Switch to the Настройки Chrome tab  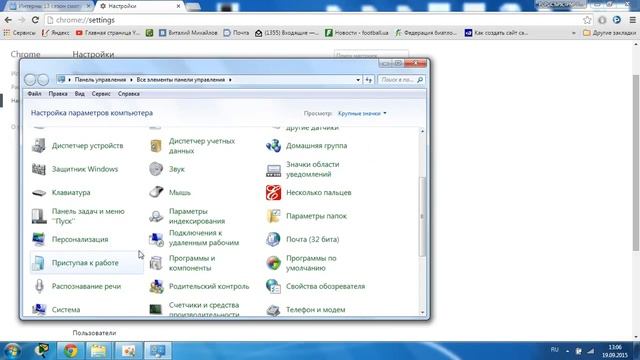click(139, 6)
